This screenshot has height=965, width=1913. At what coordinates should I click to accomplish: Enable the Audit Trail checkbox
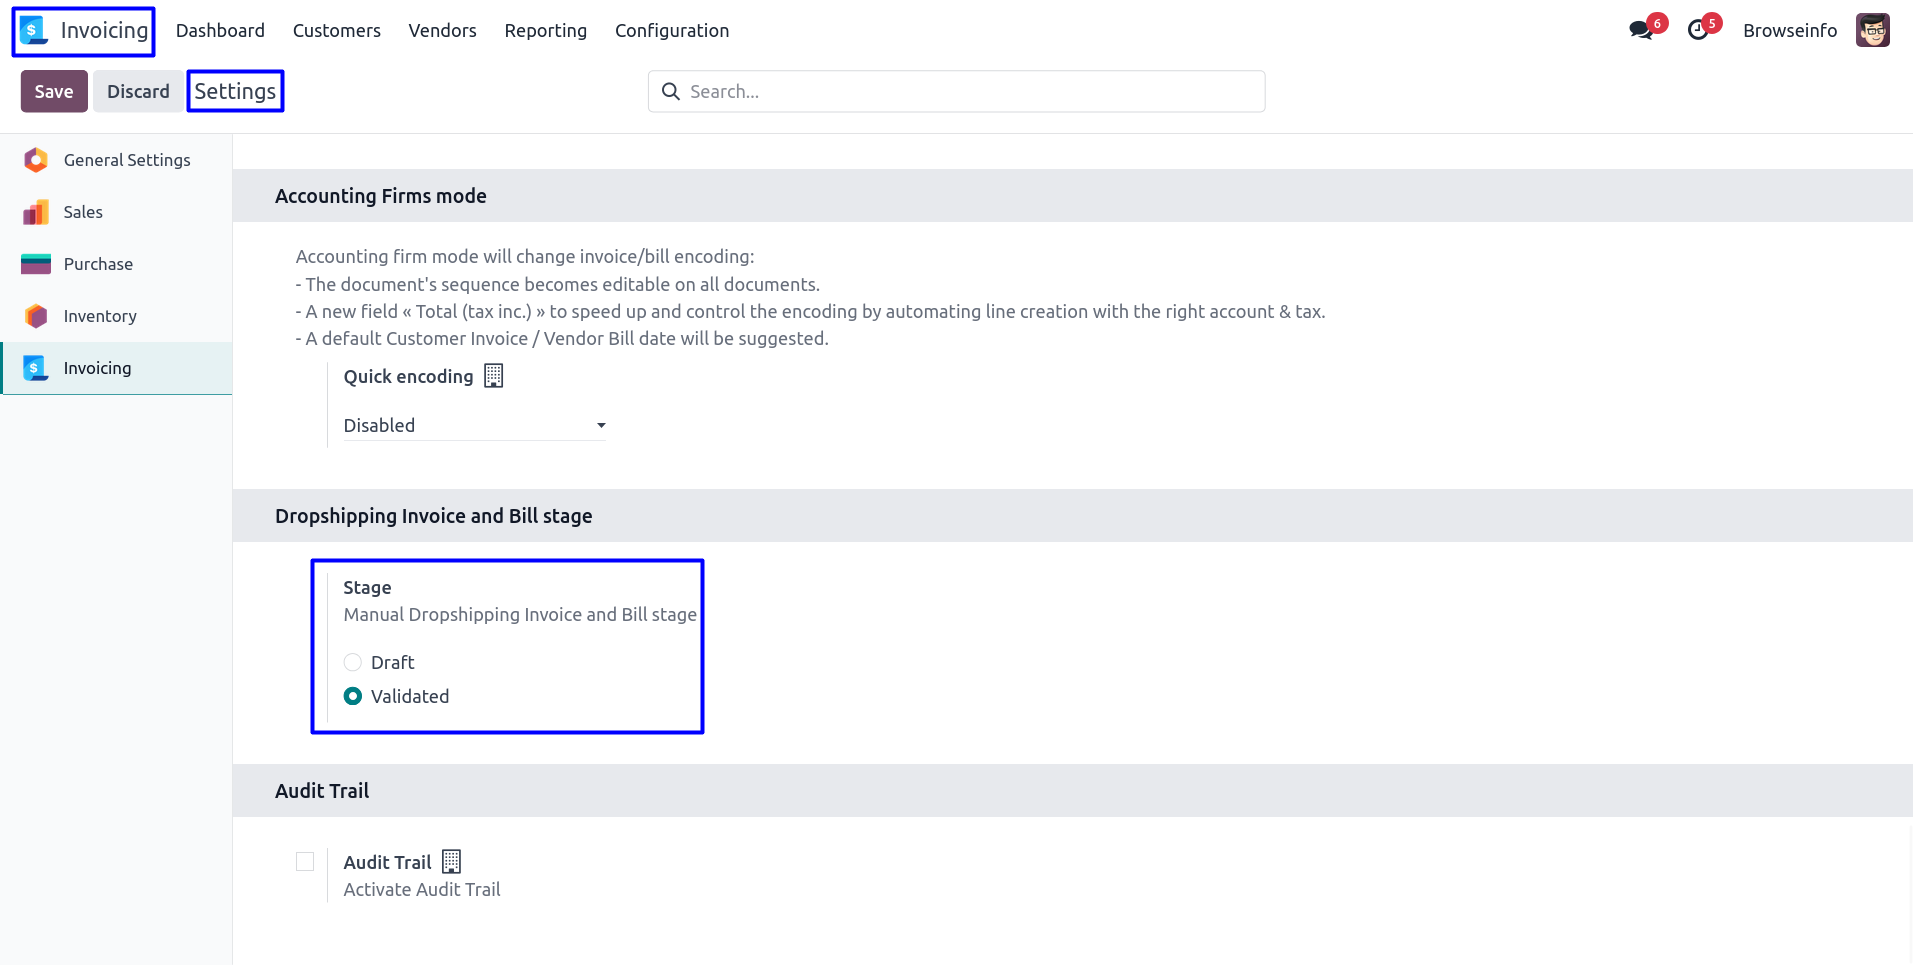point(305,862)
